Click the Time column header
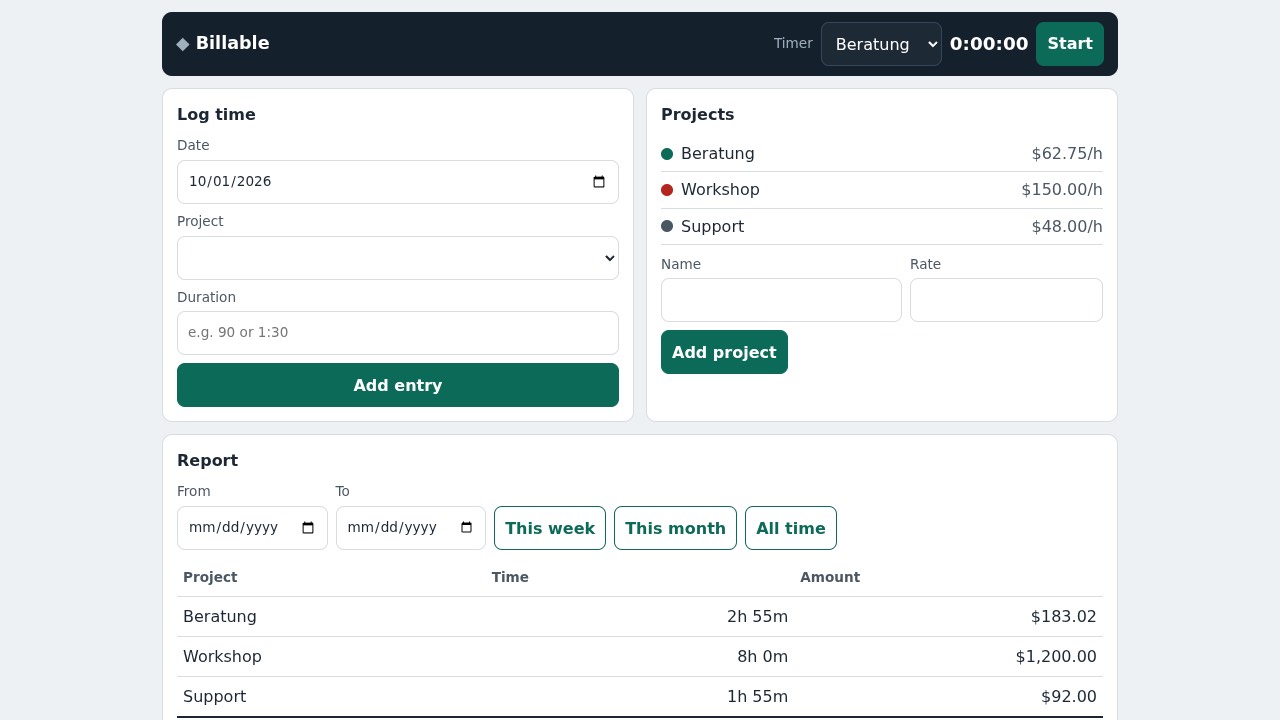Screen dimensions: 1280x720 pyautogui.click(x=510, y=577)
